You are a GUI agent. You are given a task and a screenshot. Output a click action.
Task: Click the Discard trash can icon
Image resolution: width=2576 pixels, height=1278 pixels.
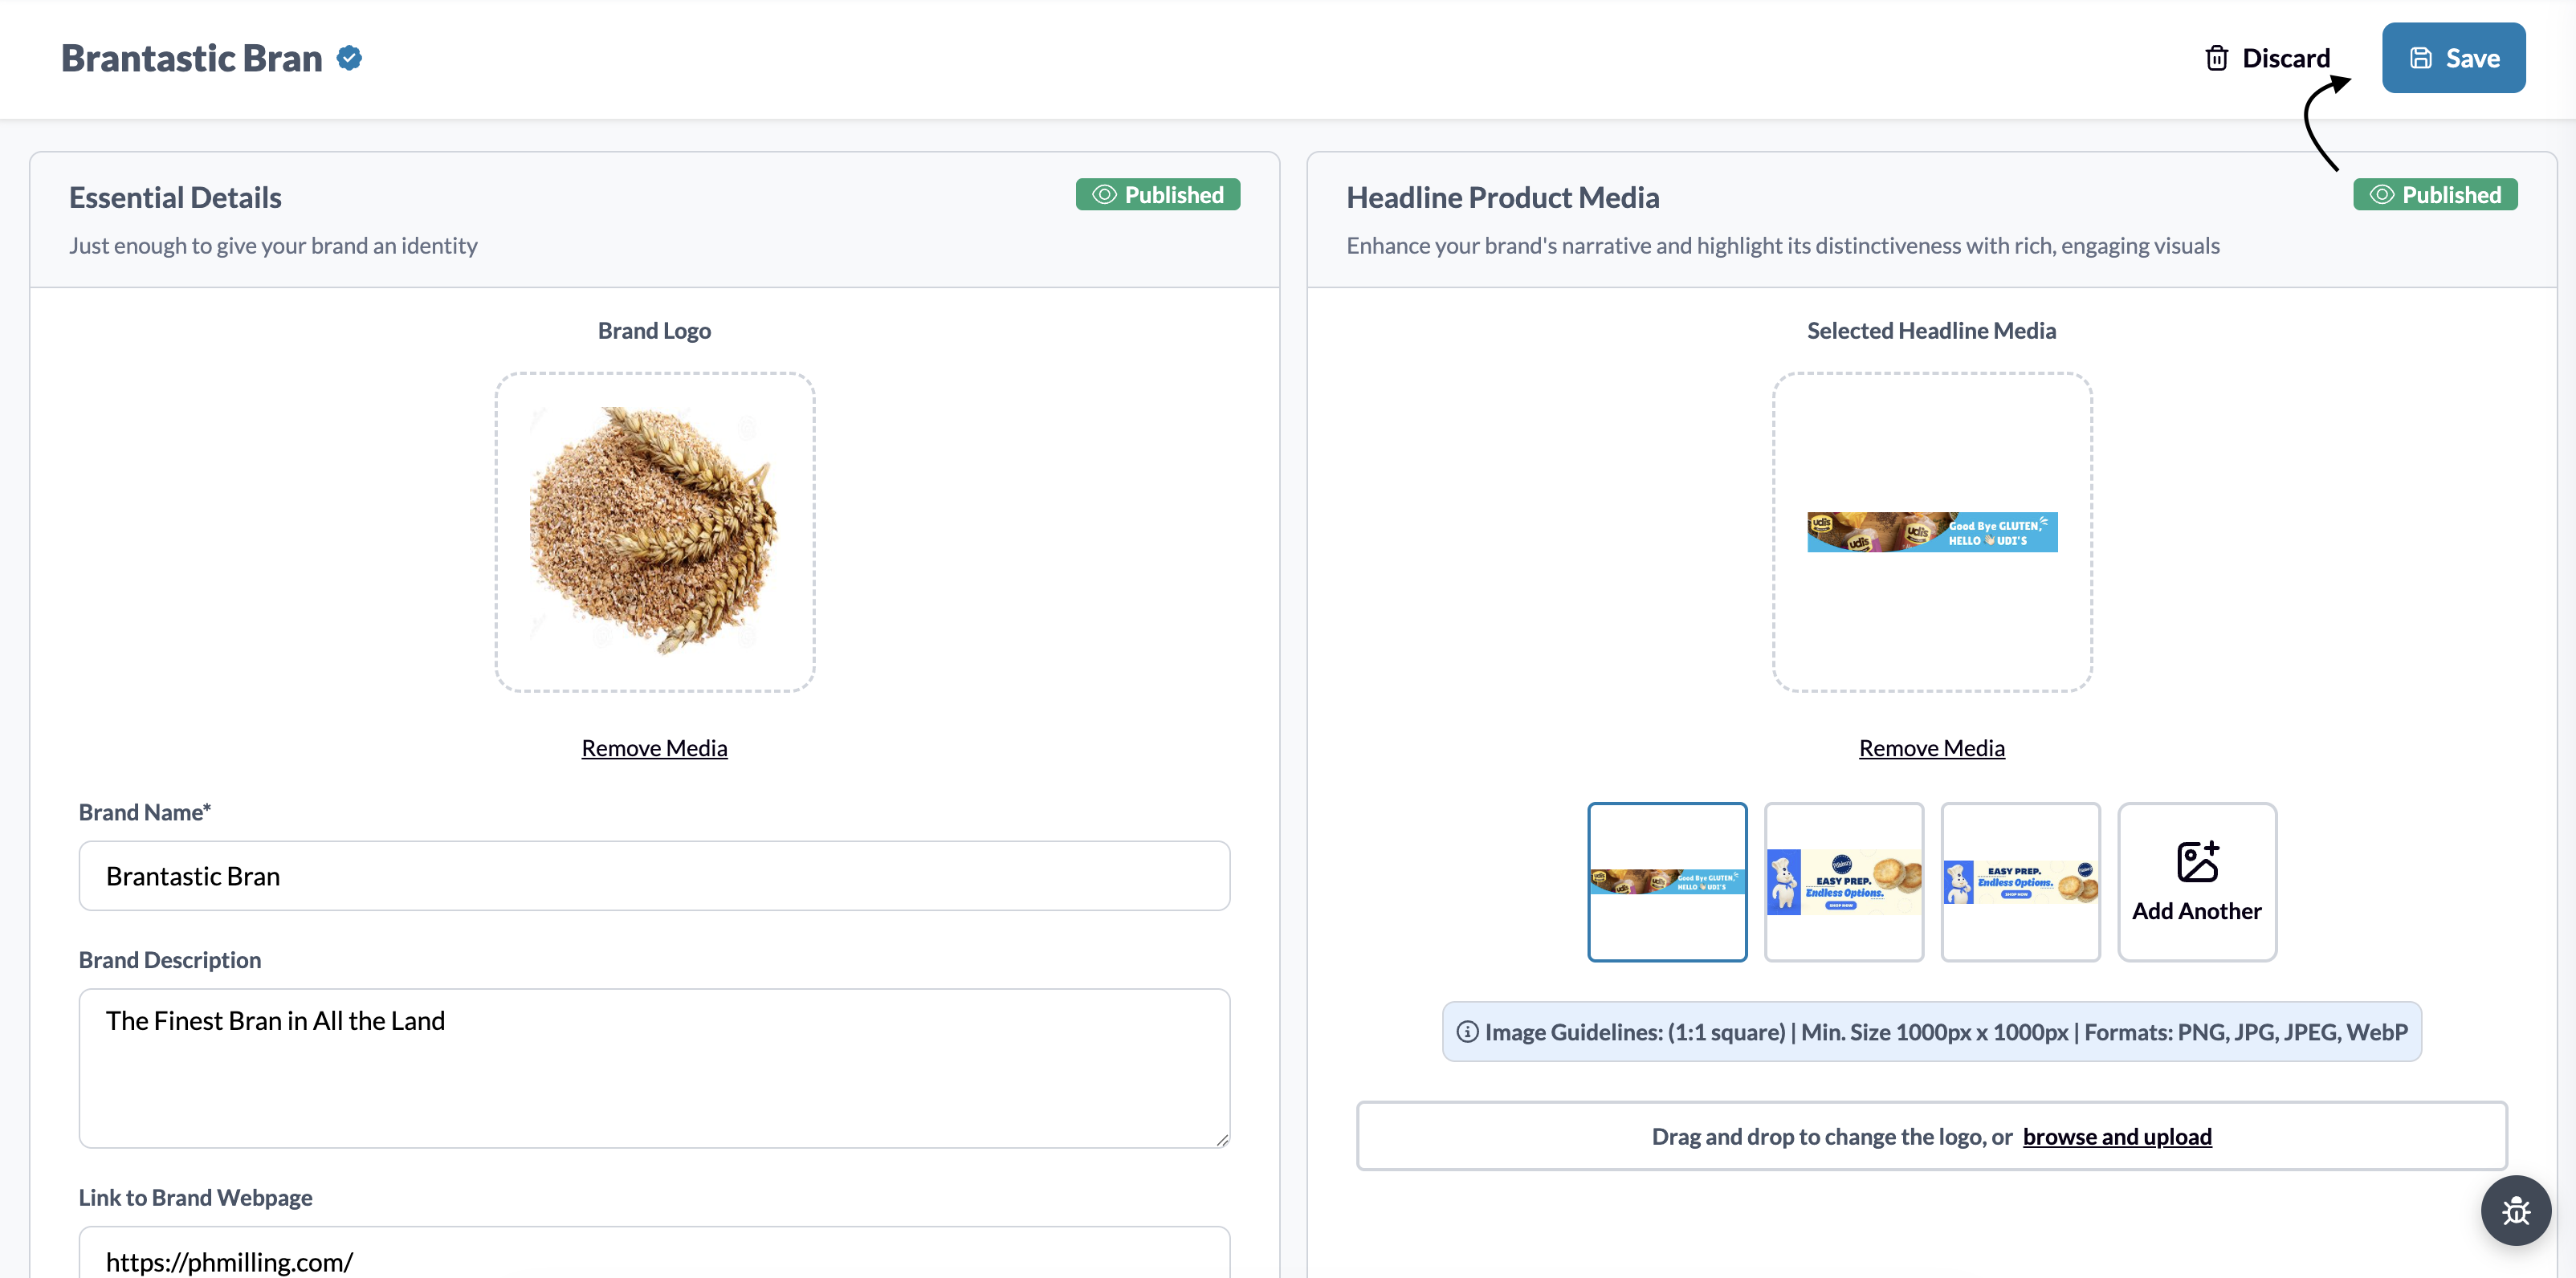coord(2216,58)
